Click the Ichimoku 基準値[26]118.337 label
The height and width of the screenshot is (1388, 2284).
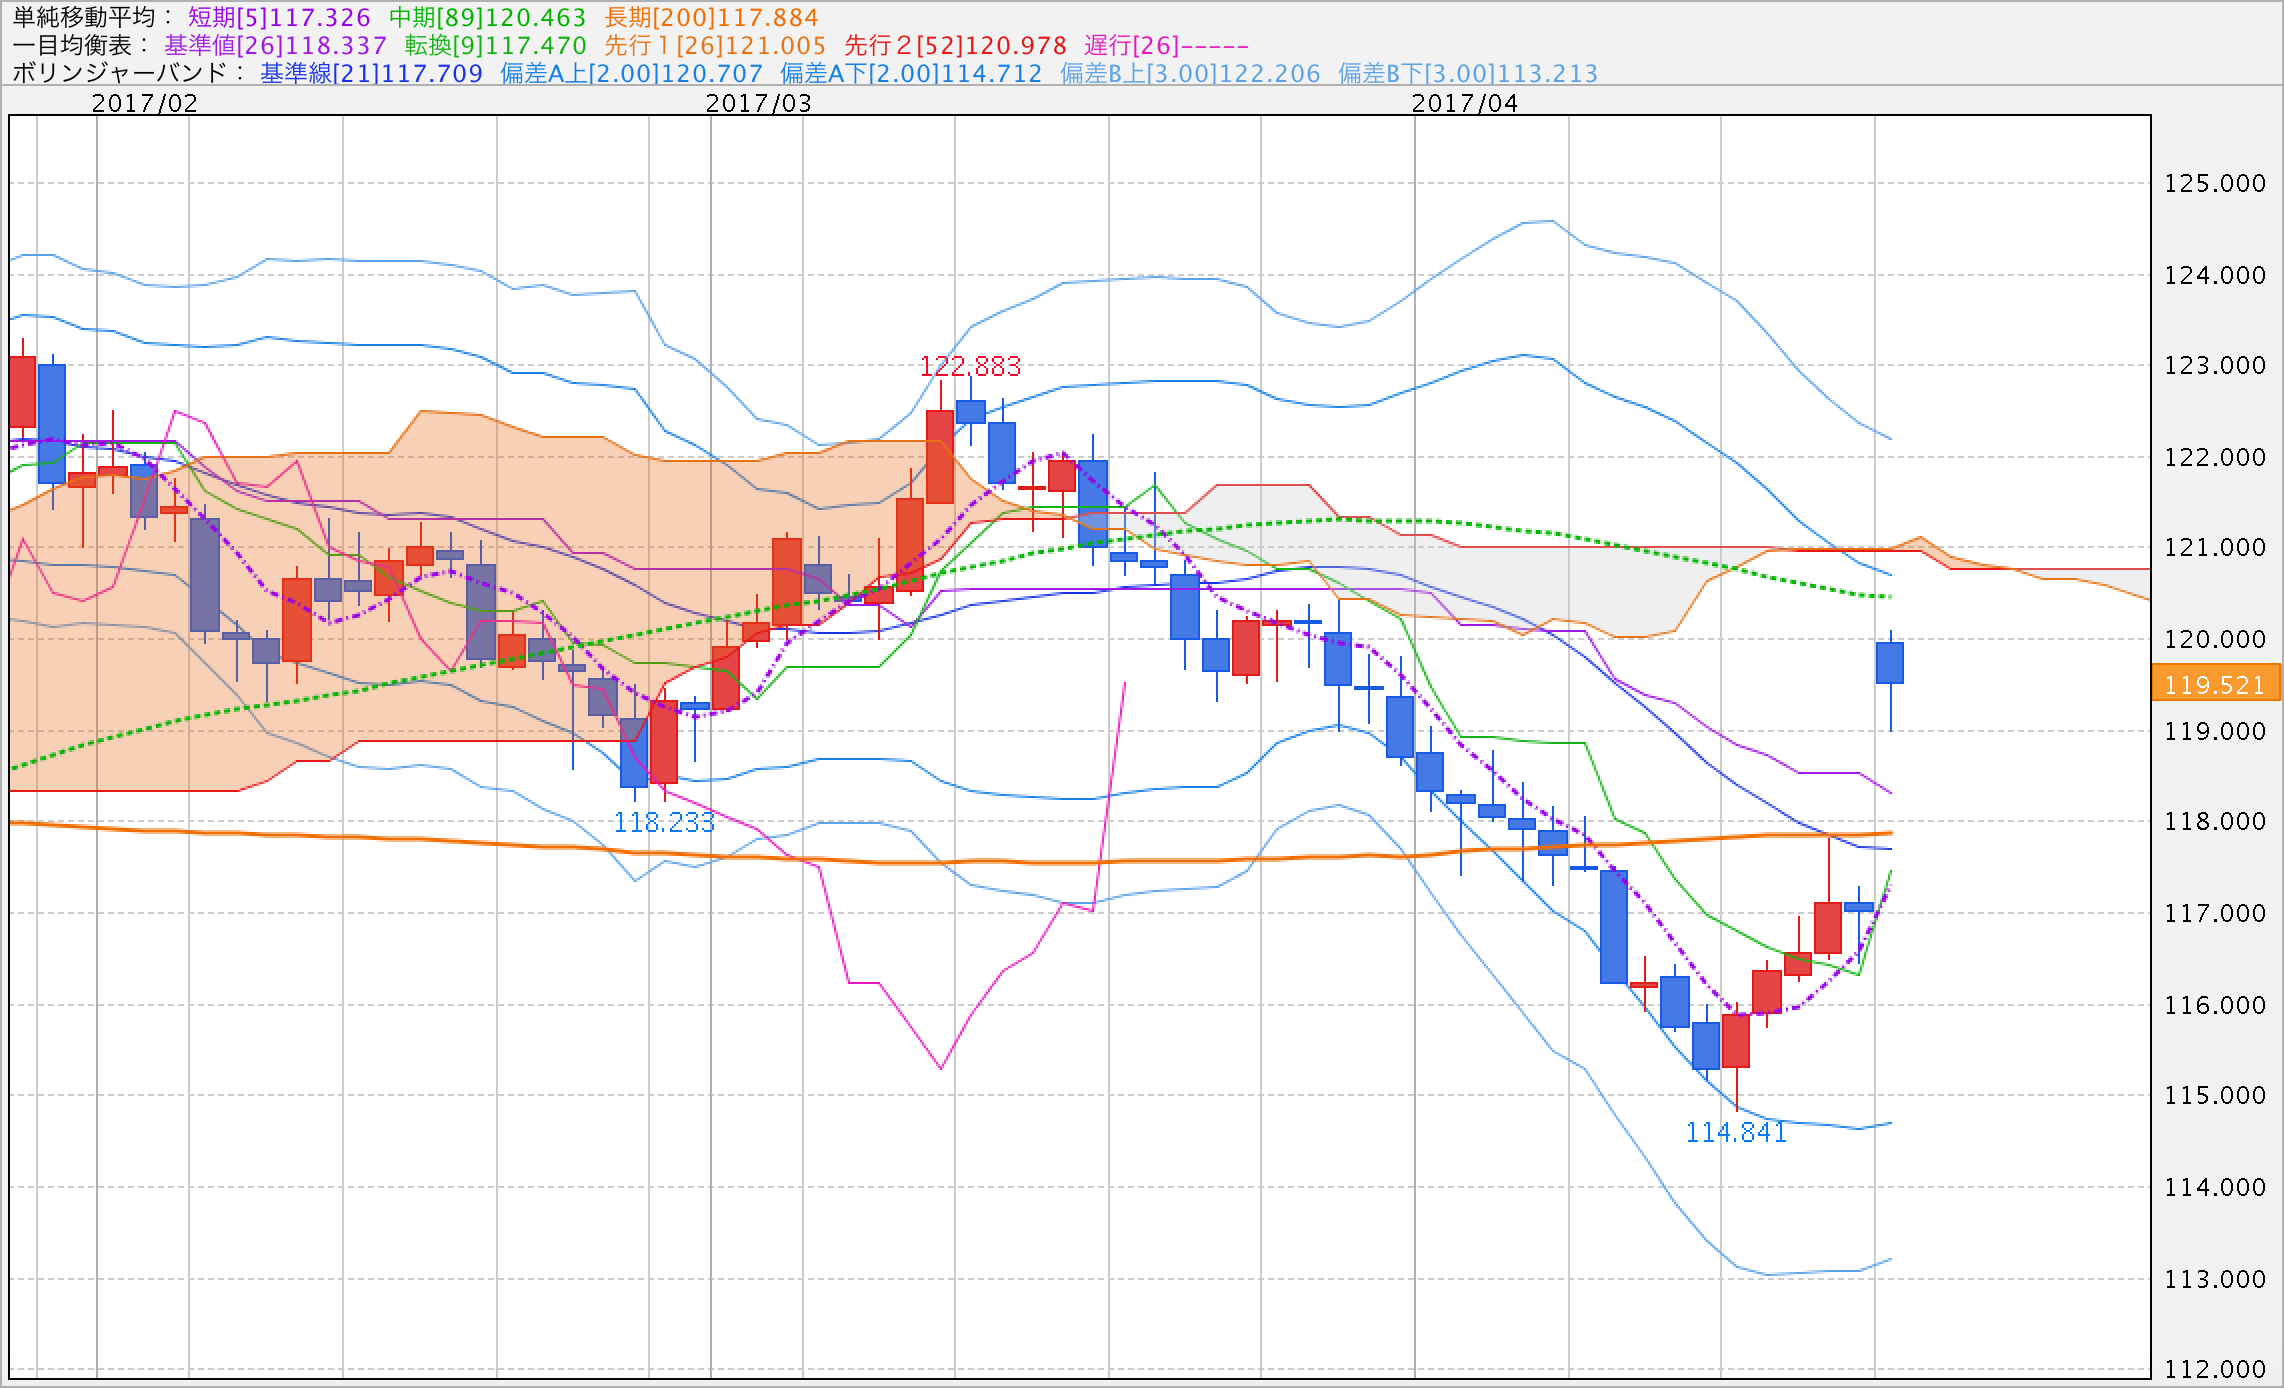[x=275, y=45]
